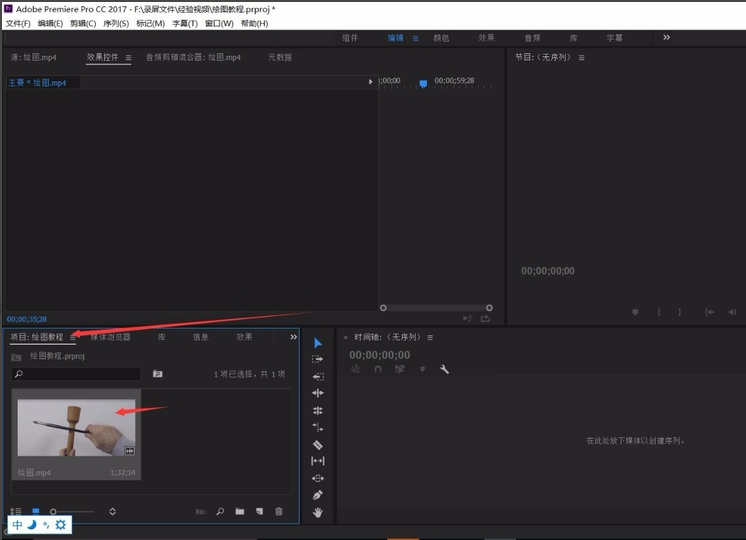Click the thumbnail zoom slider

click(54, 511)
